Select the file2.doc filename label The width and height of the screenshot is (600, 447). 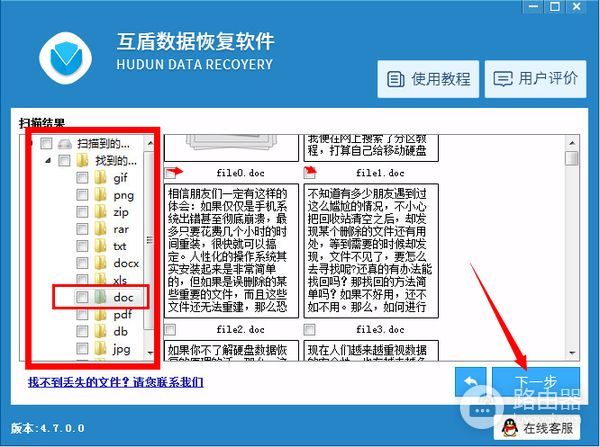click(240, 330)
